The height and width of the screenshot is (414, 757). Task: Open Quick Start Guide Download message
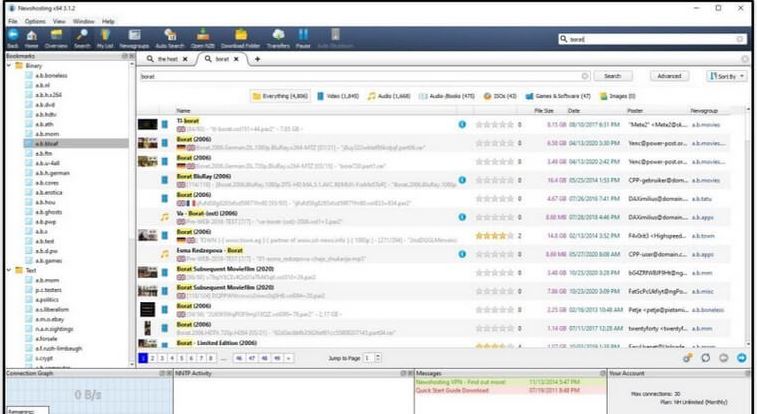point(452,390)
